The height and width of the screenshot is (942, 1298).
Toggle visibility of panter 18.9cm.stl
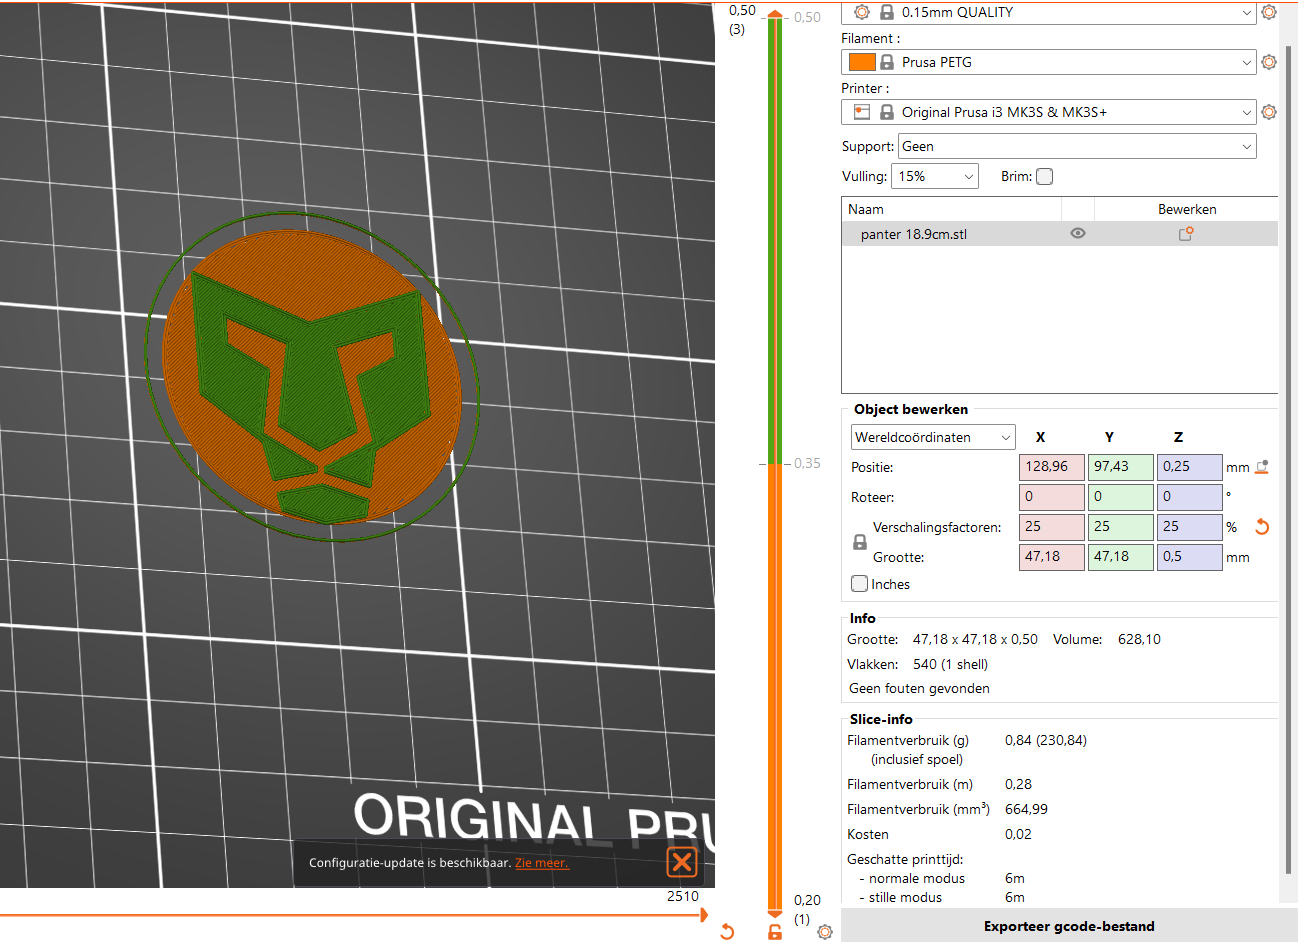(x=1077, y=233)
